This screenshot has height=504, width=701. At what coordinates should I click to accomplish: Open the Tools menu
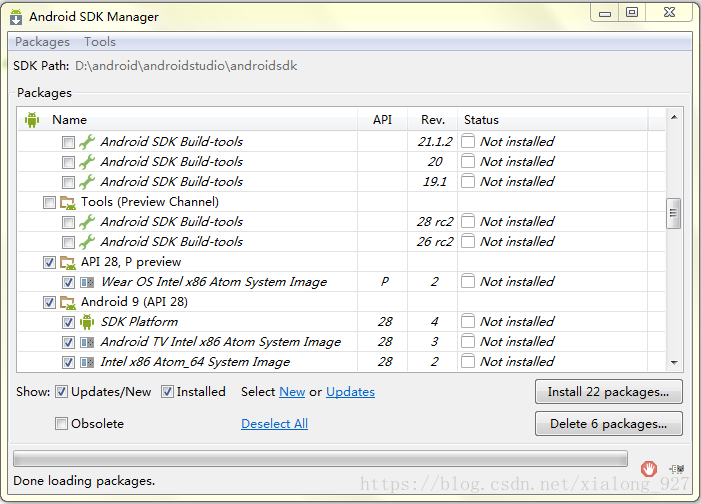pyautogui.click(x=100, y=42)
